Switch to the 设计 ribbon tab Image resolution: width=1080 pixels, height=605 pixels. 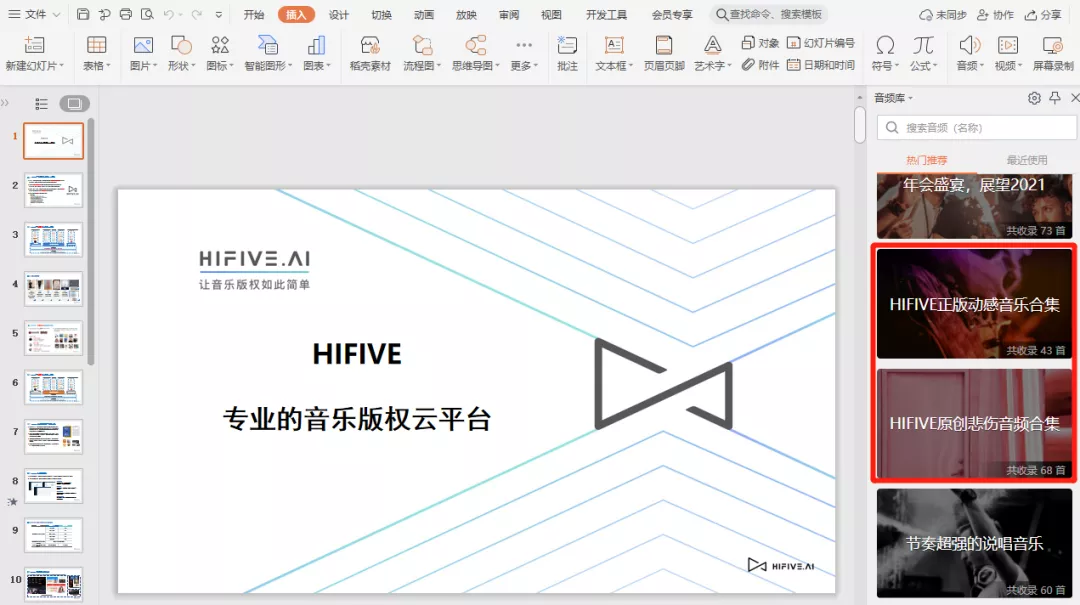pyautogui.click(x=338, y=14)
